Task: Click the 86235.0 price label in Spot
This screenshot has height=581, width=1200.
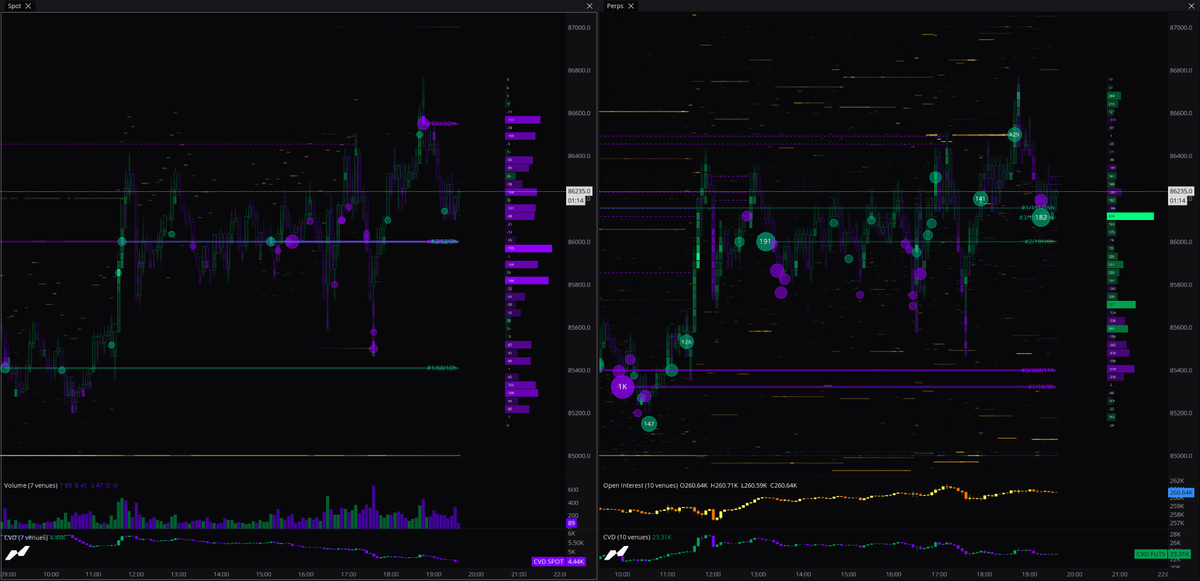Action: point(578,191)
